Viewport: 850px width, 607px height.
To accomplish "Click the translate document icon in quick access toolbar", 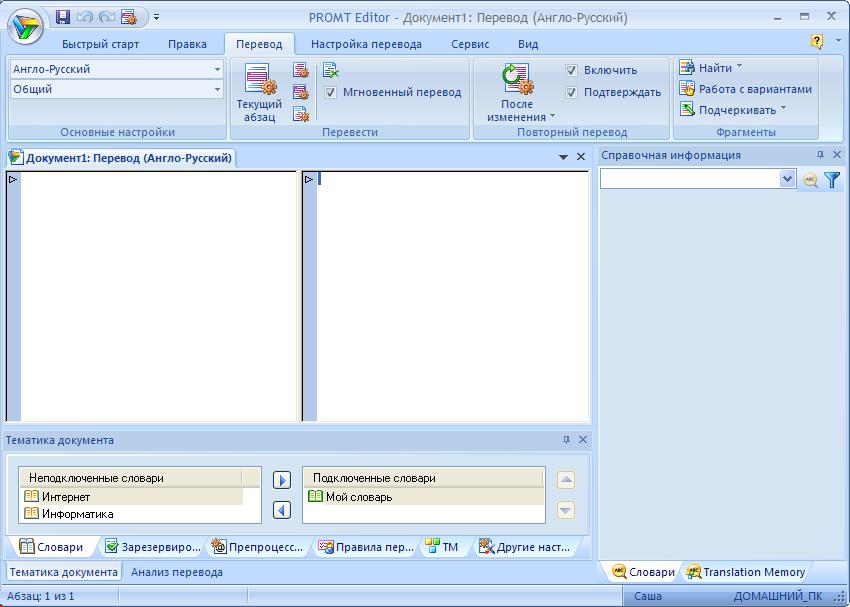I will (129, 17).
